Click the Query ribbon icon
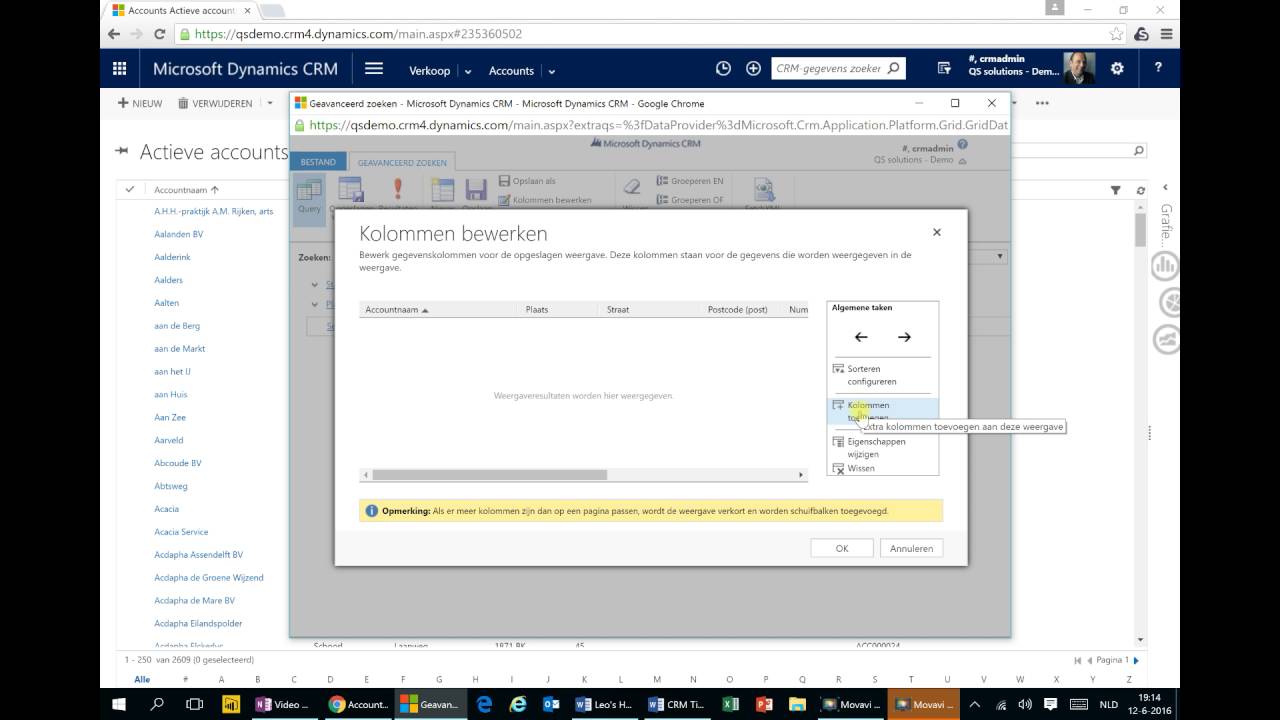Image resolution: width=1280 pixels, height=720 pixels. click(x=309, y=195)
